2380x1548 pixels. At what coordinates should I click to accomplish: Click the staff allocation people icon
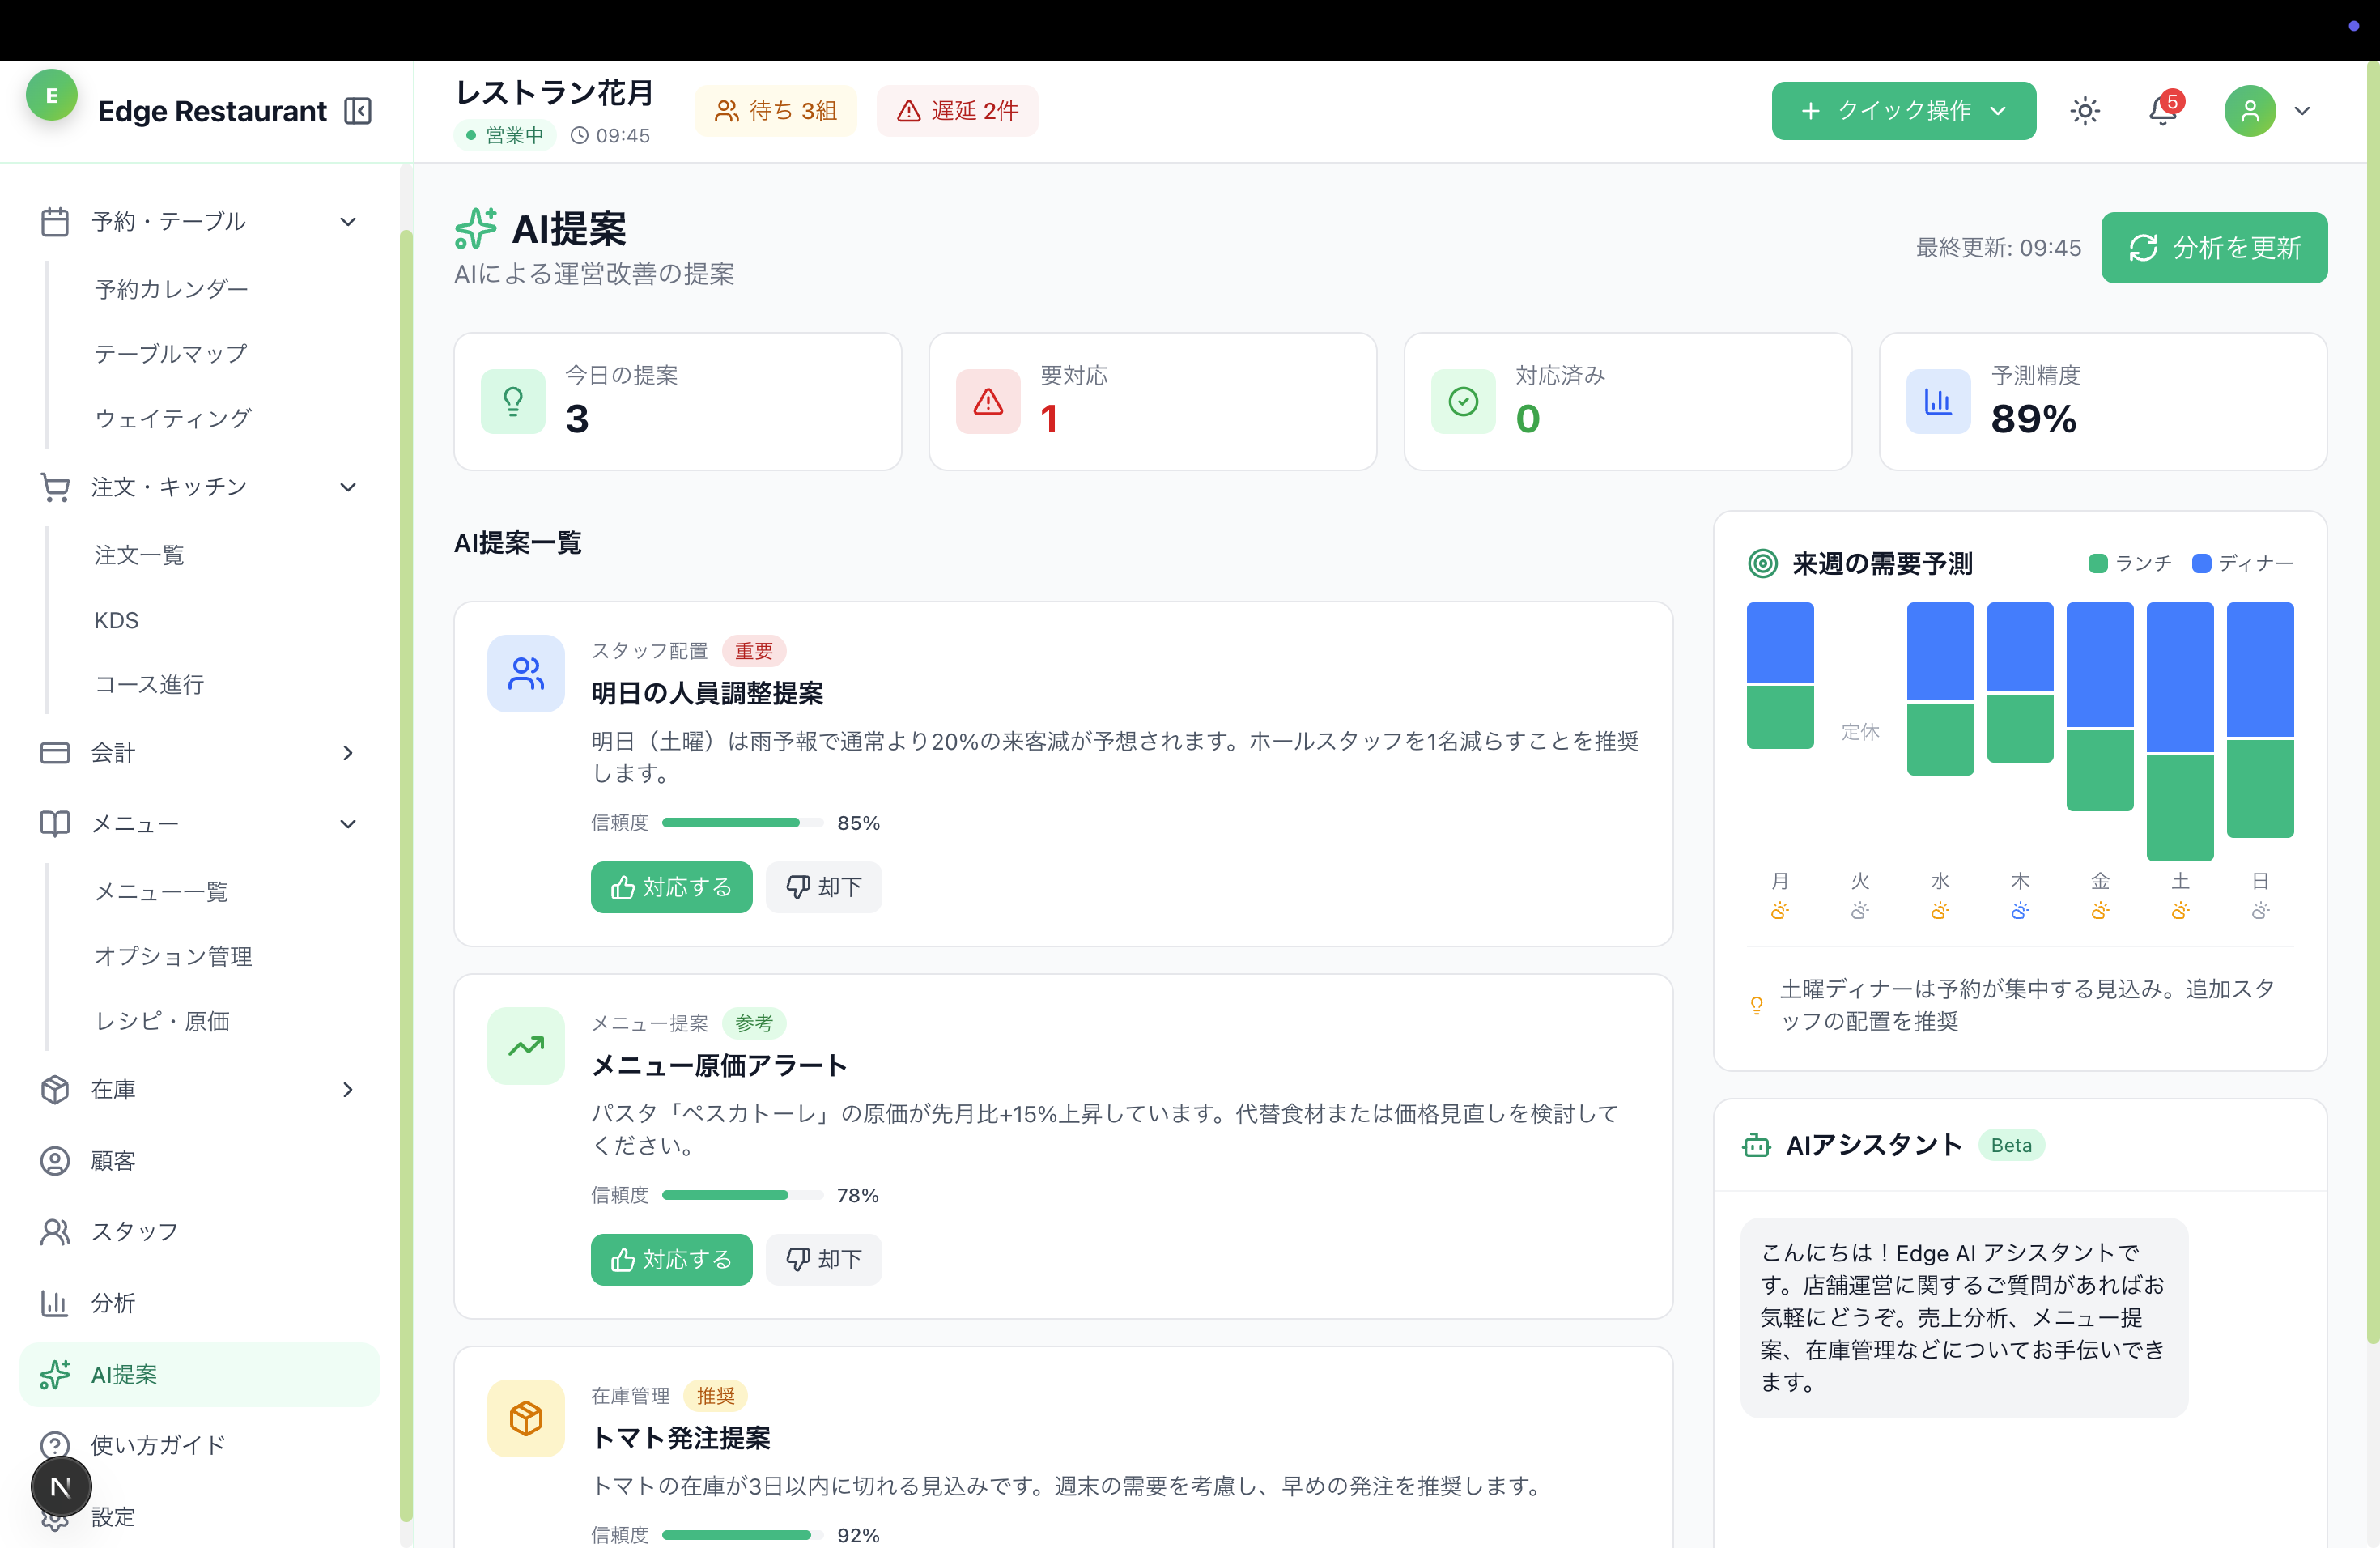pos(526,674)
